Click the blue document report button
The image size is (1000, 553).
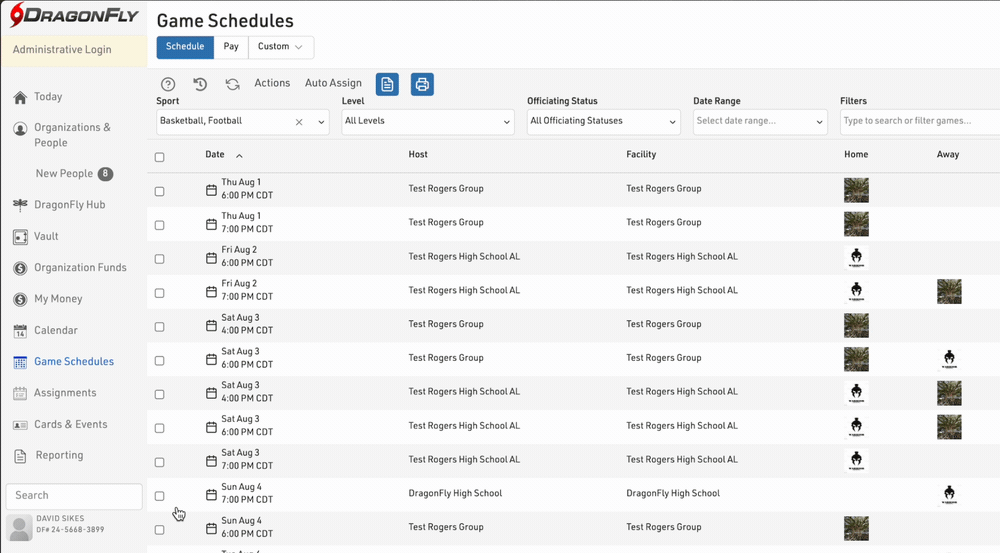click(x=387, y=85)
